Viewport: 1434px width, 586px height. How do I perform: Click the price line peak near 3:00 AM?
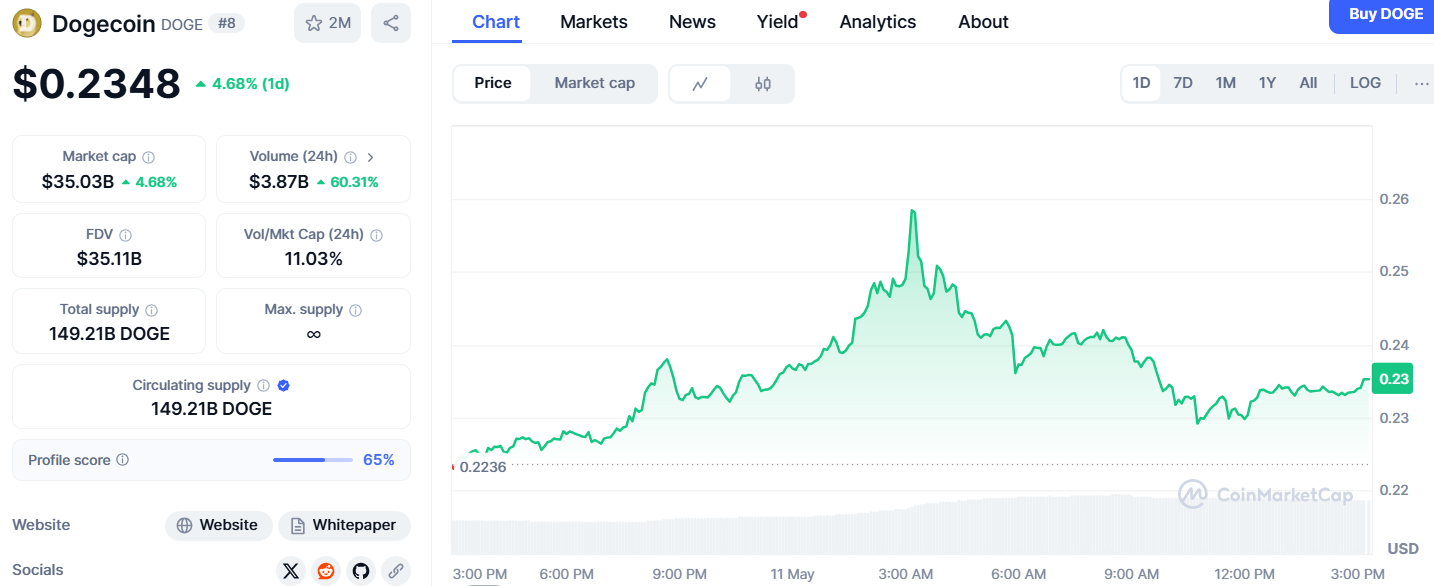(x=913, y=211)
